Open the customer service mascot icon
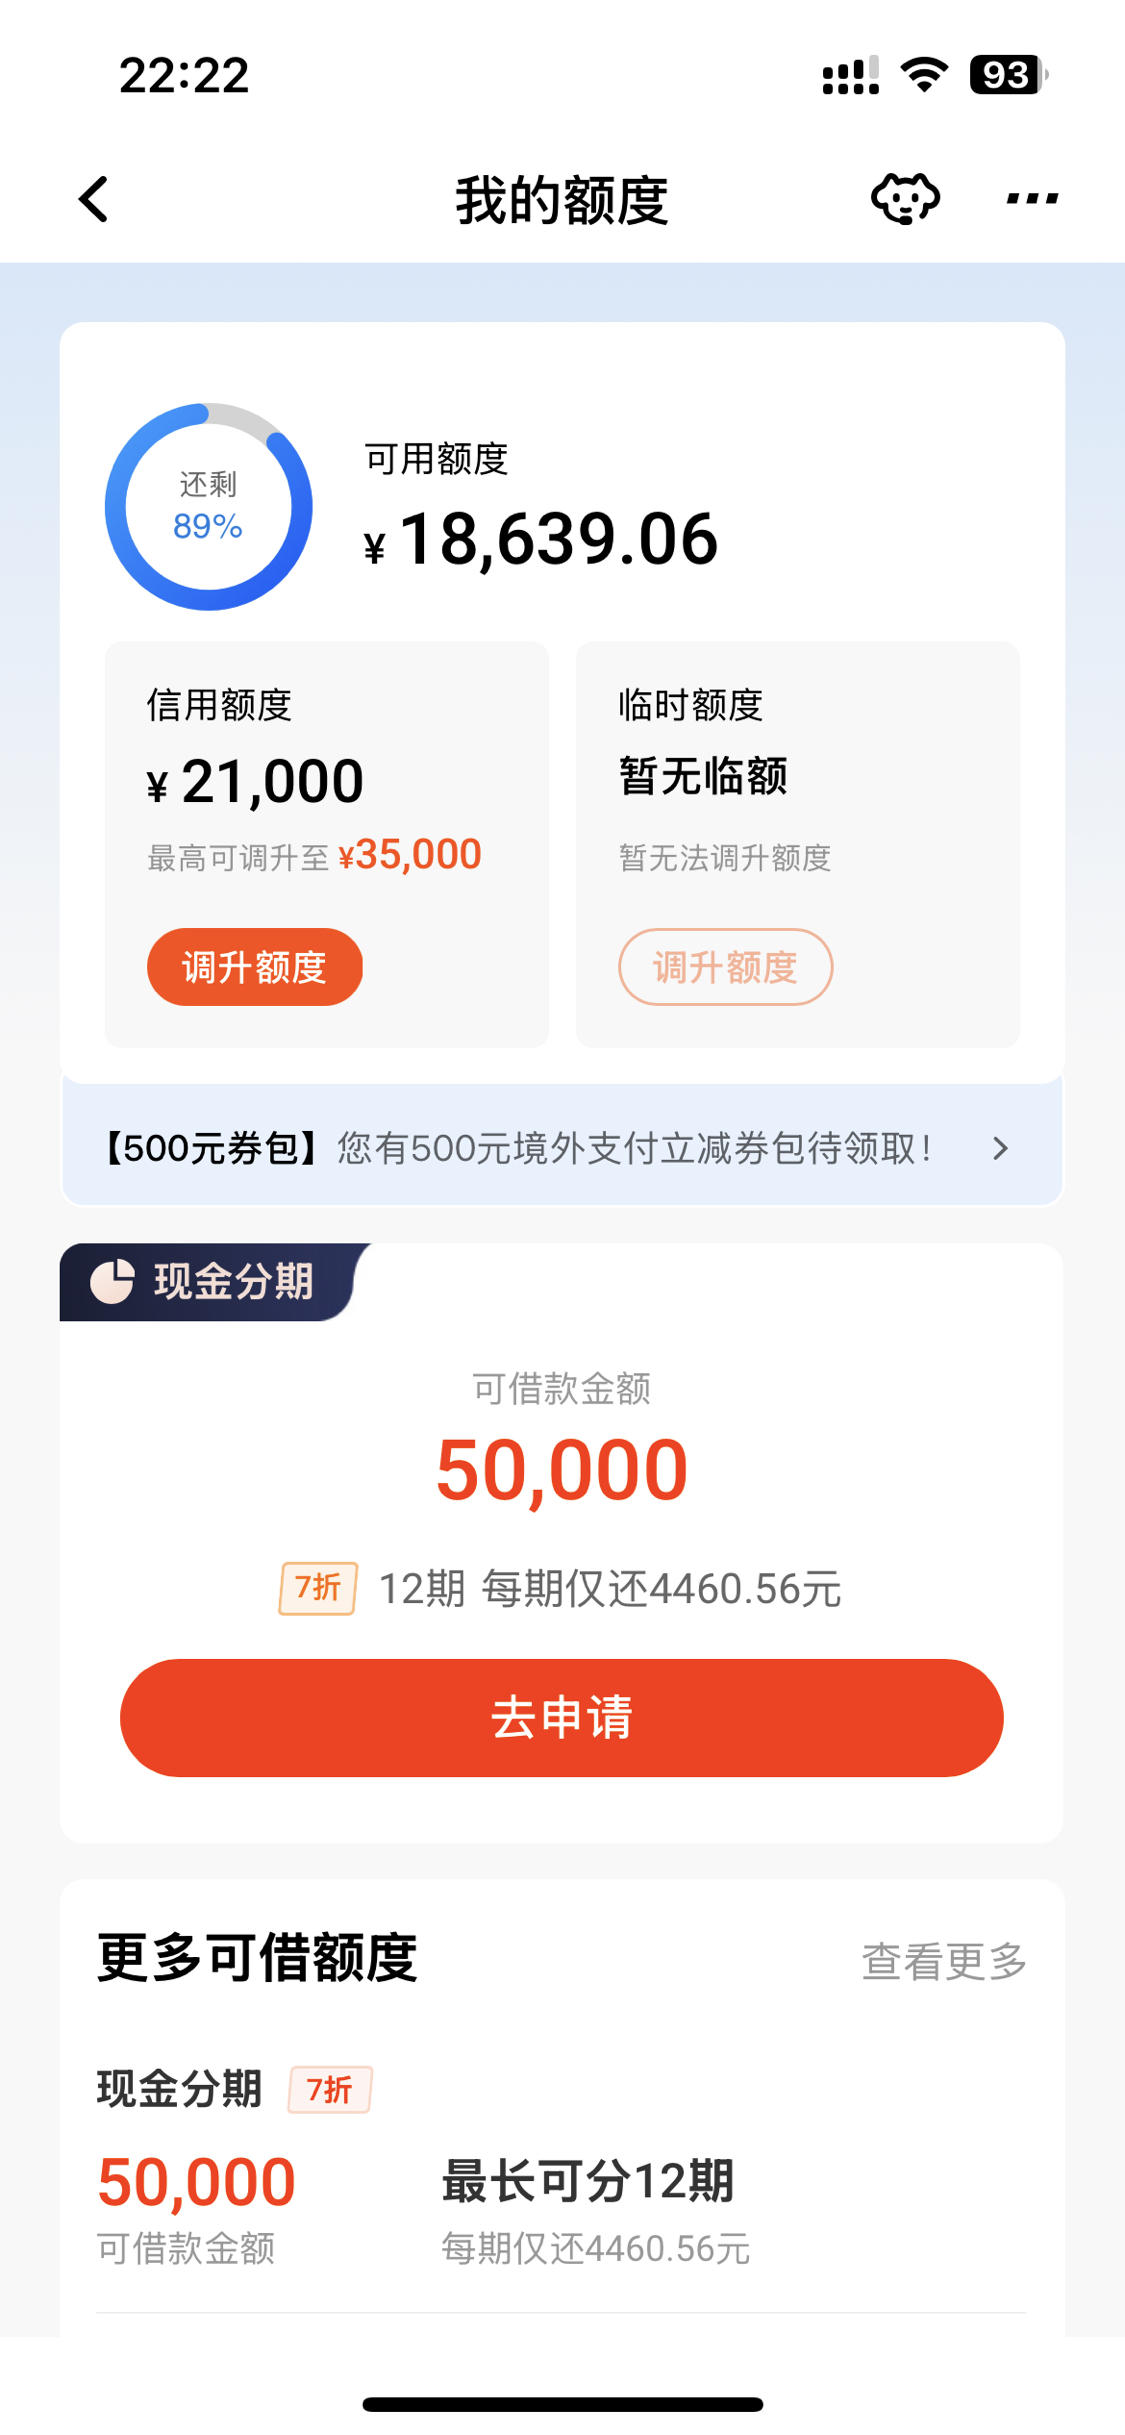This screenshot has width=1125, height=2435. coord(905,198)
